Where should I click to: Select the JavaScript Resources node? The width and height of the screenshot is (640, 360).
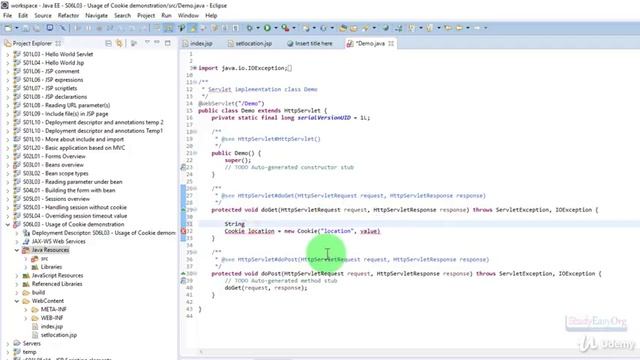point(58,276)
